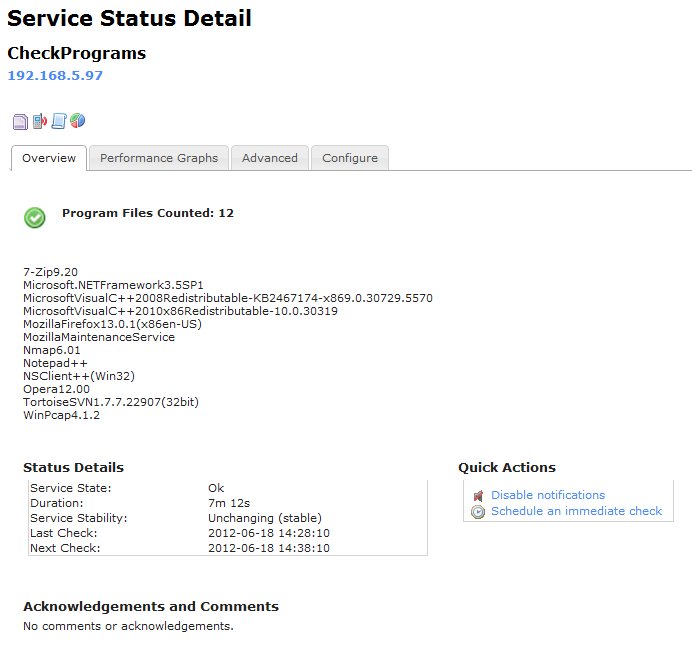The width and height of the screenshot is (692, 660).
Task: Click the TortoiseSVN1.7.7.22907(32bit) line
Action: coord(111,402)
